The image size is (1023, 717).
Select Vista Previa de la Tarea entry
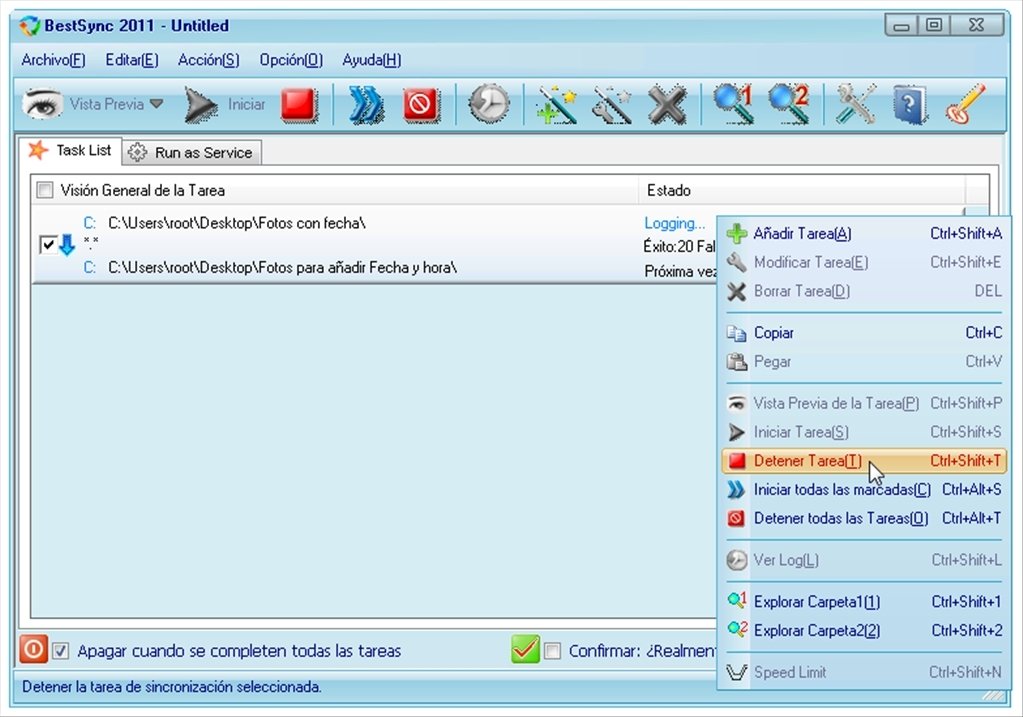(864, 403)
